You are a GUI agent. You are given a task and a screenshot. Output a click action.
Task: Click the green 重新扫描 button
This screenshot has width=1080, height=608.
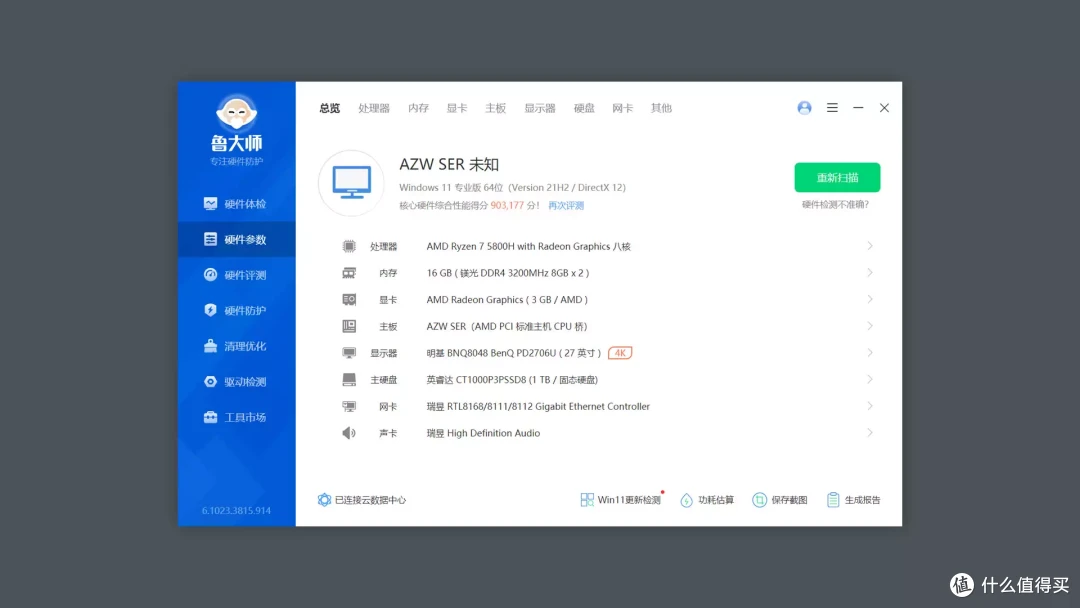pos(837,178)
